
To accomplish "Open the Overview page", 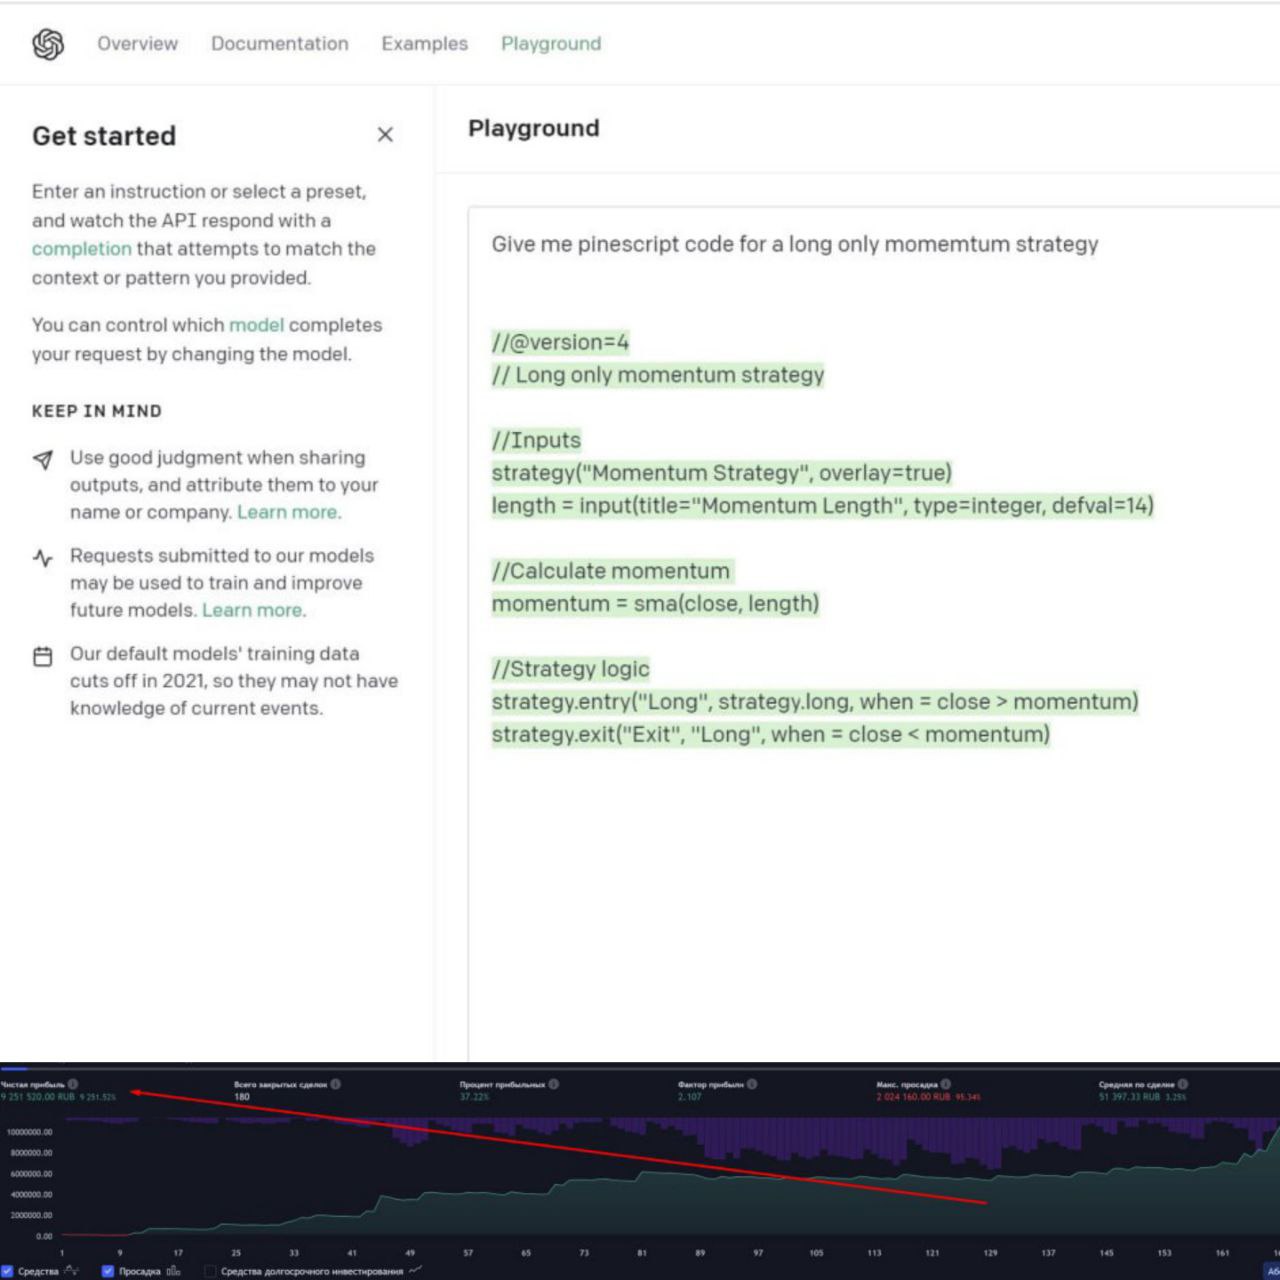I will coord(137,44).
